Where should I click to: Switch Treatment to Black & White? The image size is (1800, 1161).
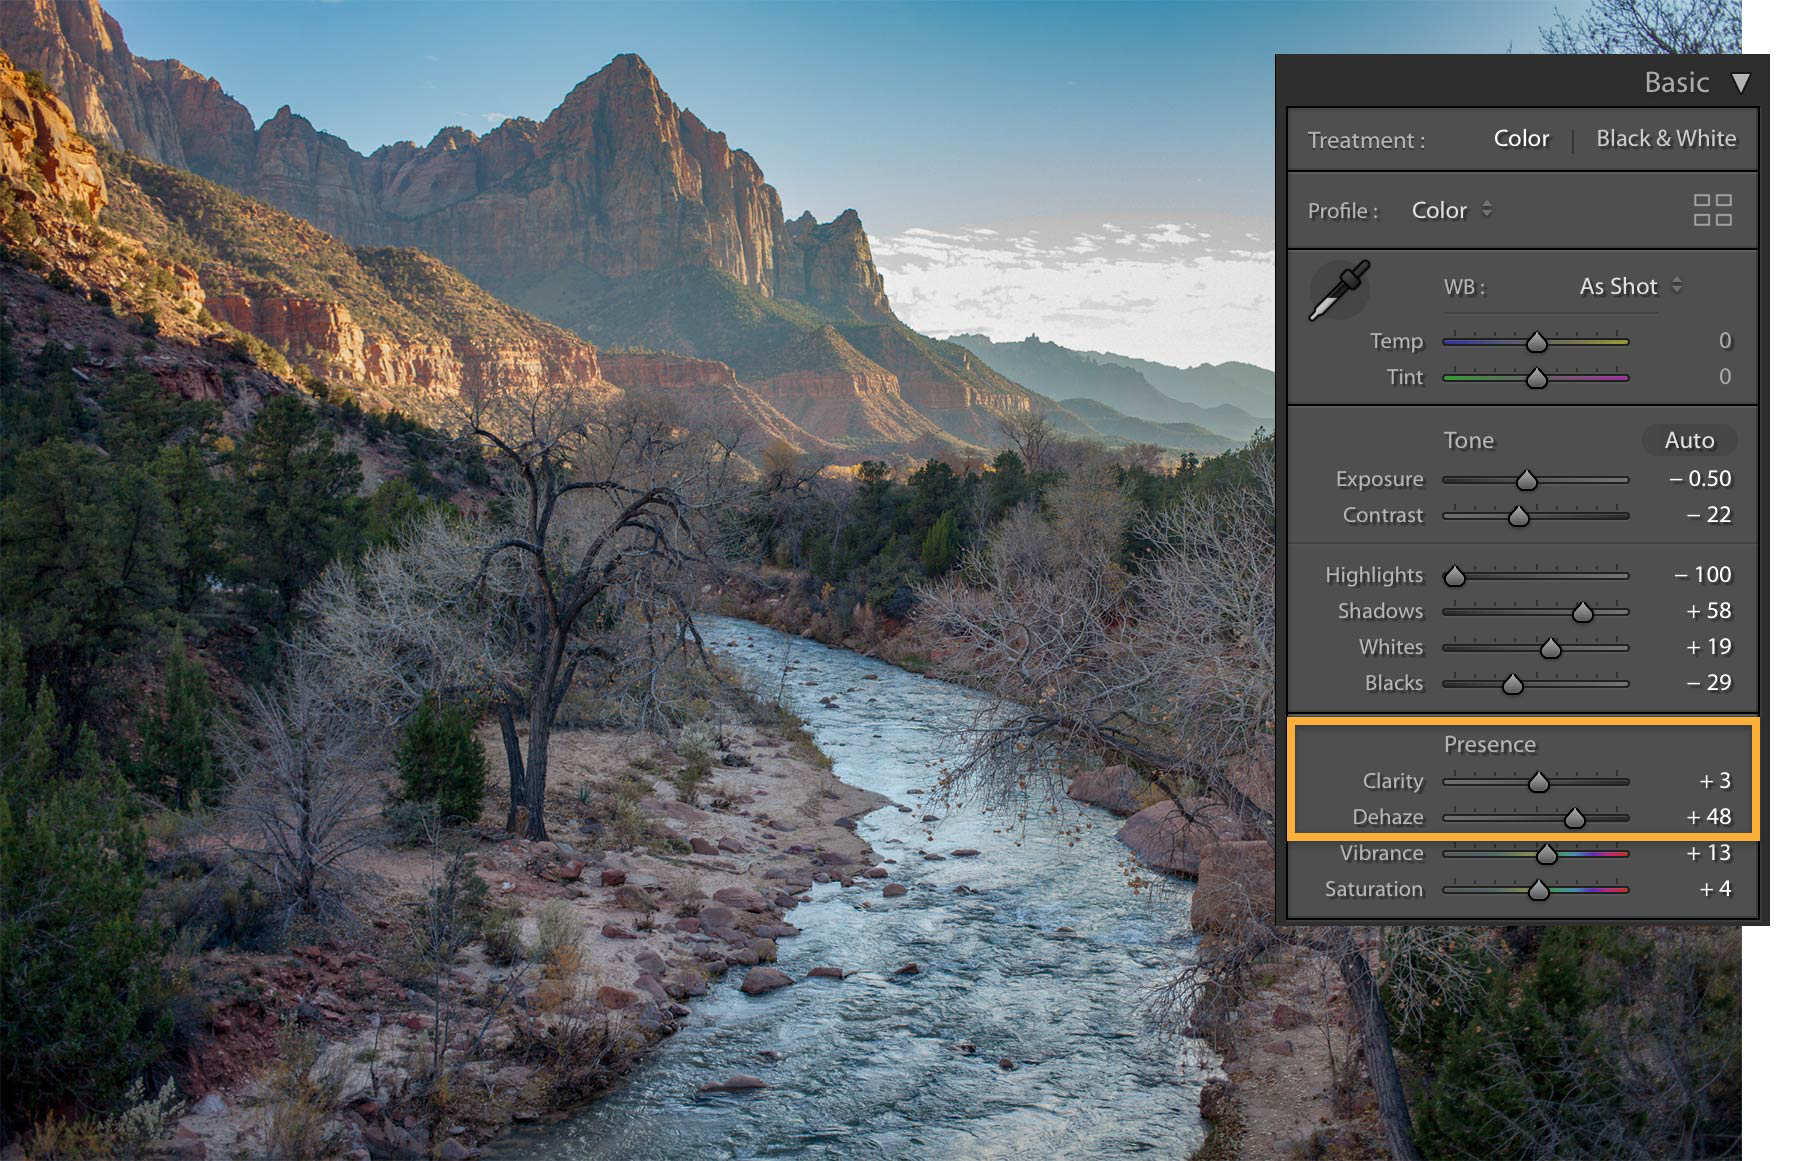tap(1666, 139)
